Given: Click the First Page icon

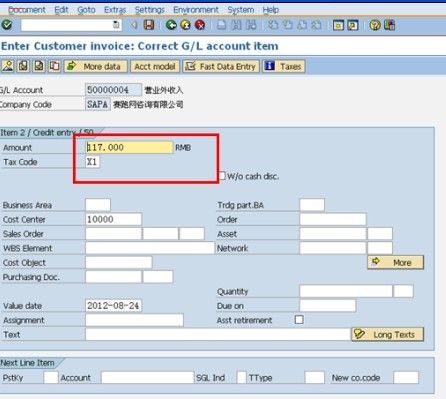Looking at the screenshot, I should (x=273, y=25).
